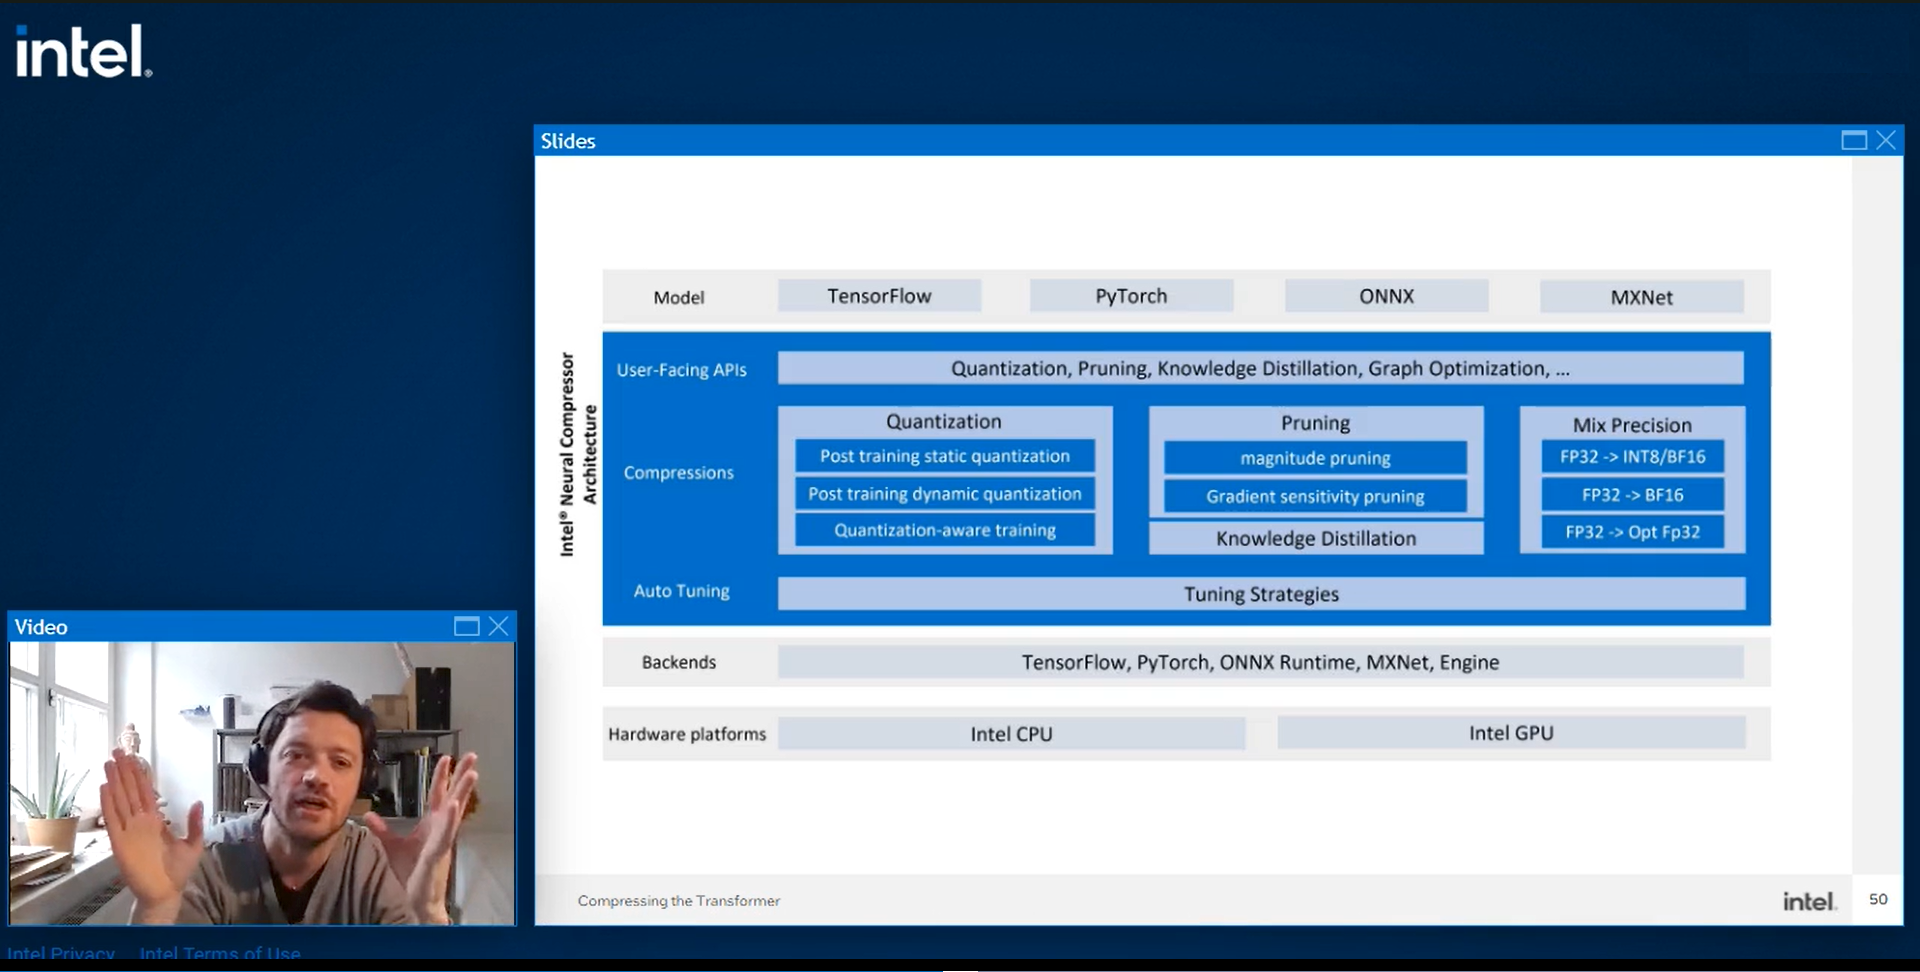The image size is (1920, 972).
Task: Click Post training static quantization box
Action: [x=944, y=456]
